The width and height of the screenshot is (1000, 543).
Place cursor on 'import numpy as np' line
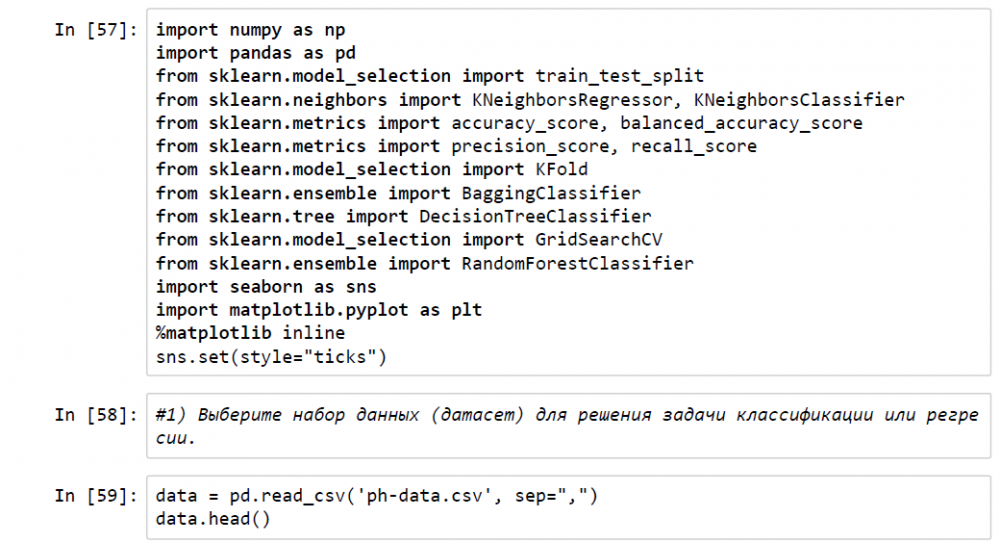pos(251,30)
